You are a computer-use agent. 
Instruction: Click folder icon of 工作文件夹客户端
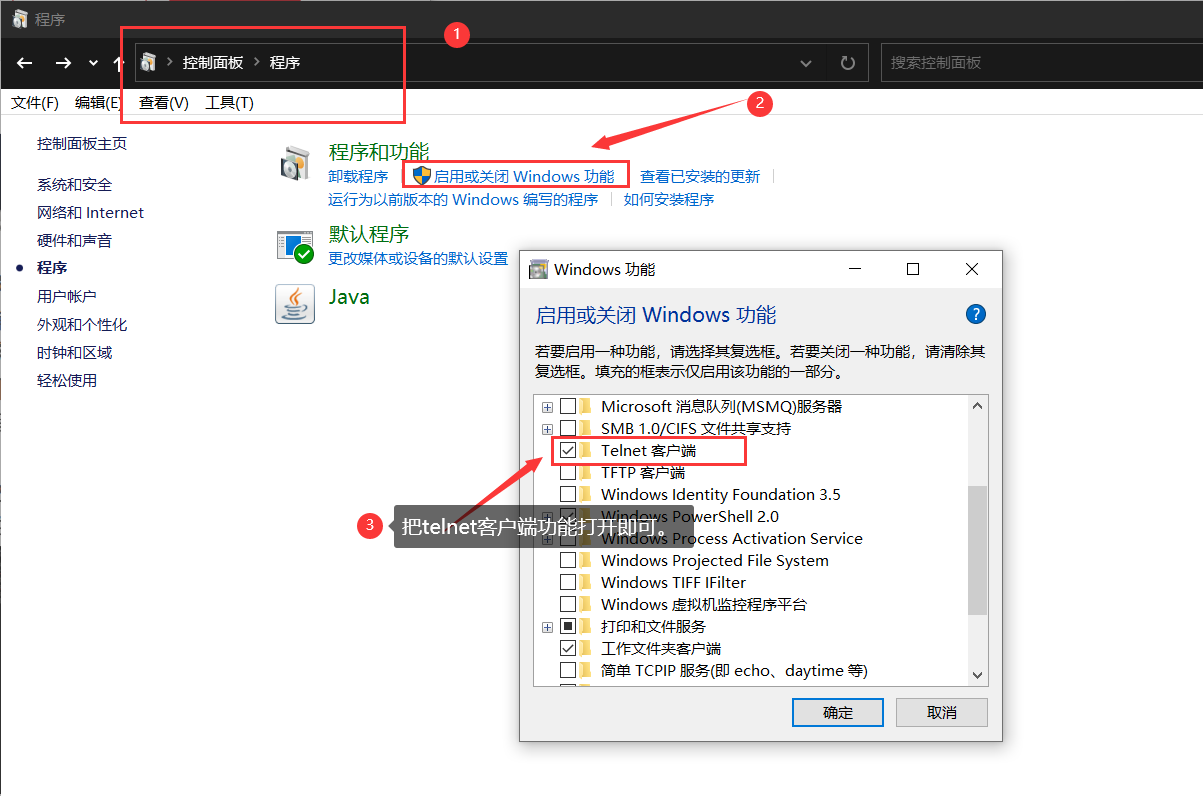pyautogui.click(x=586, y=648)
